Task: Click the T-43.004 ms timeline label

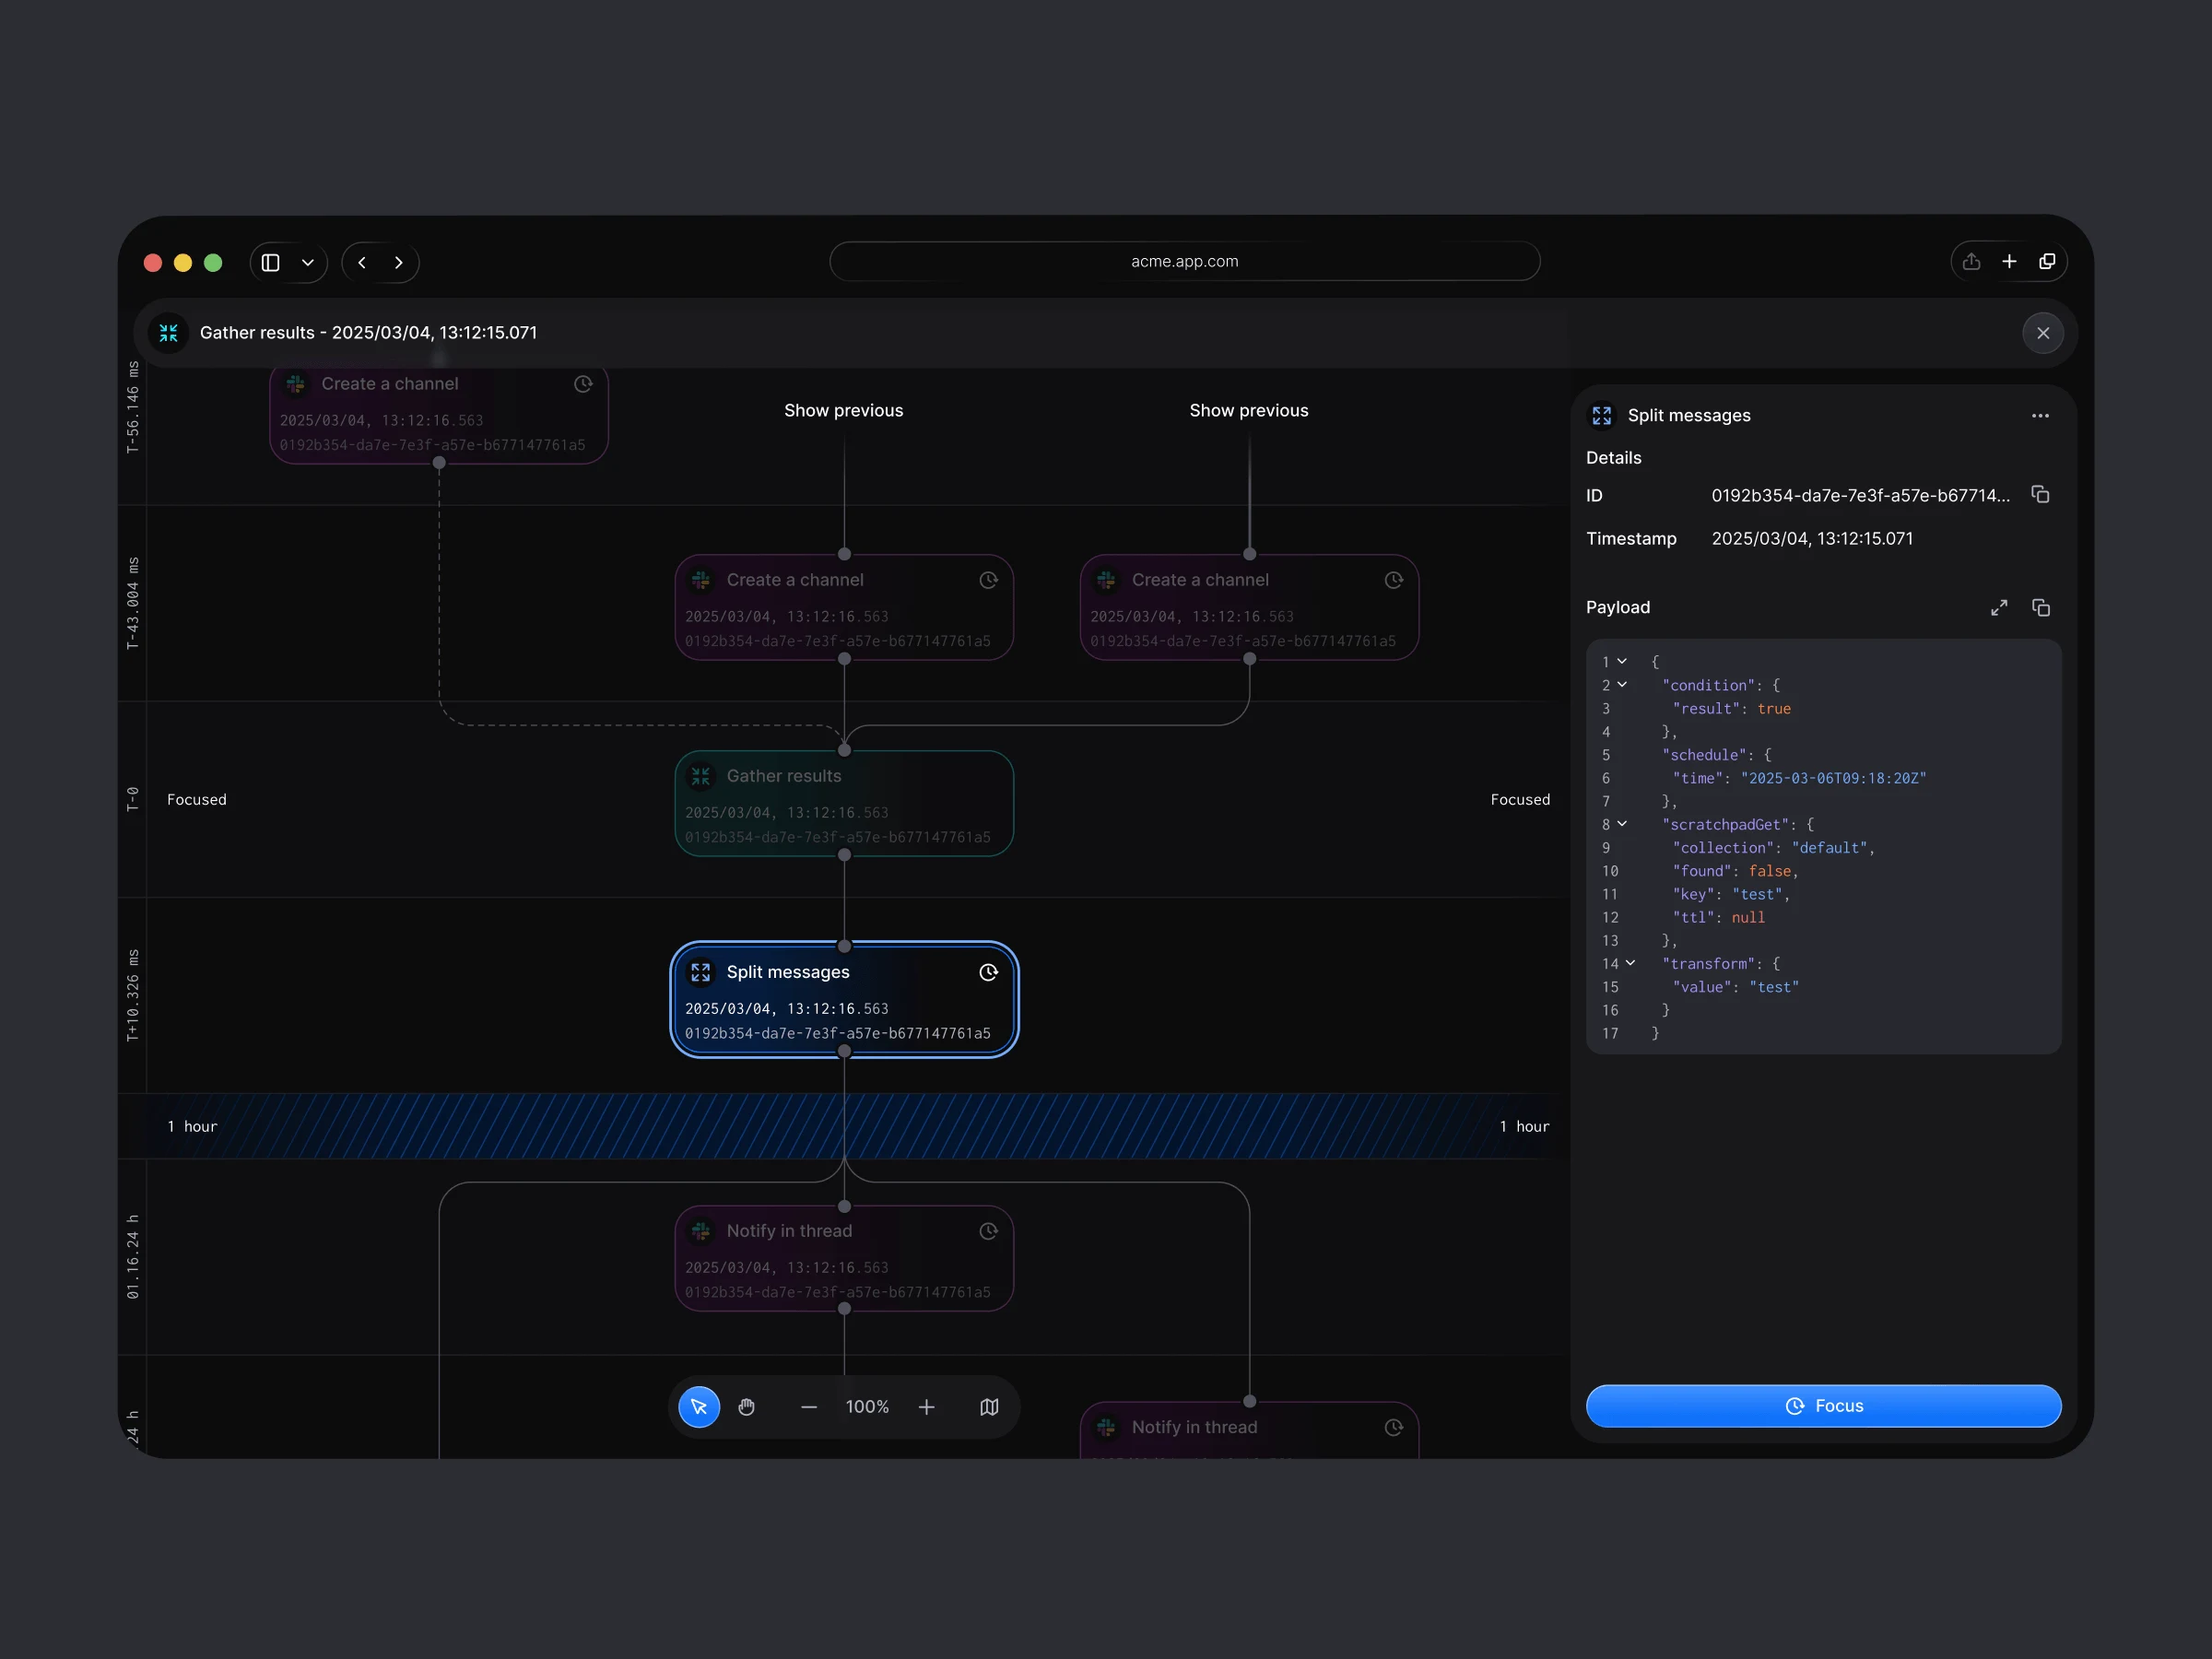Action: 133,604
